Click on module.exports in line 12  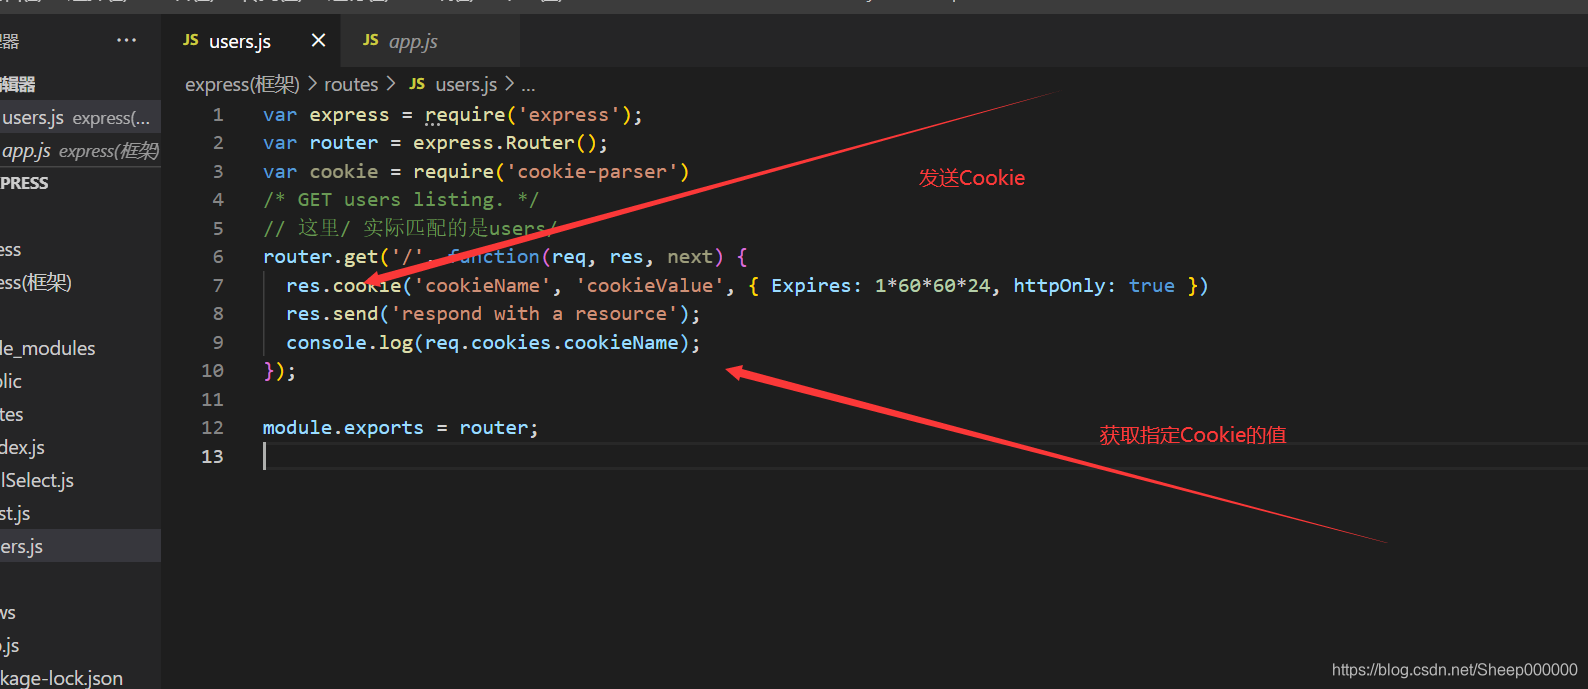[343, 427]
